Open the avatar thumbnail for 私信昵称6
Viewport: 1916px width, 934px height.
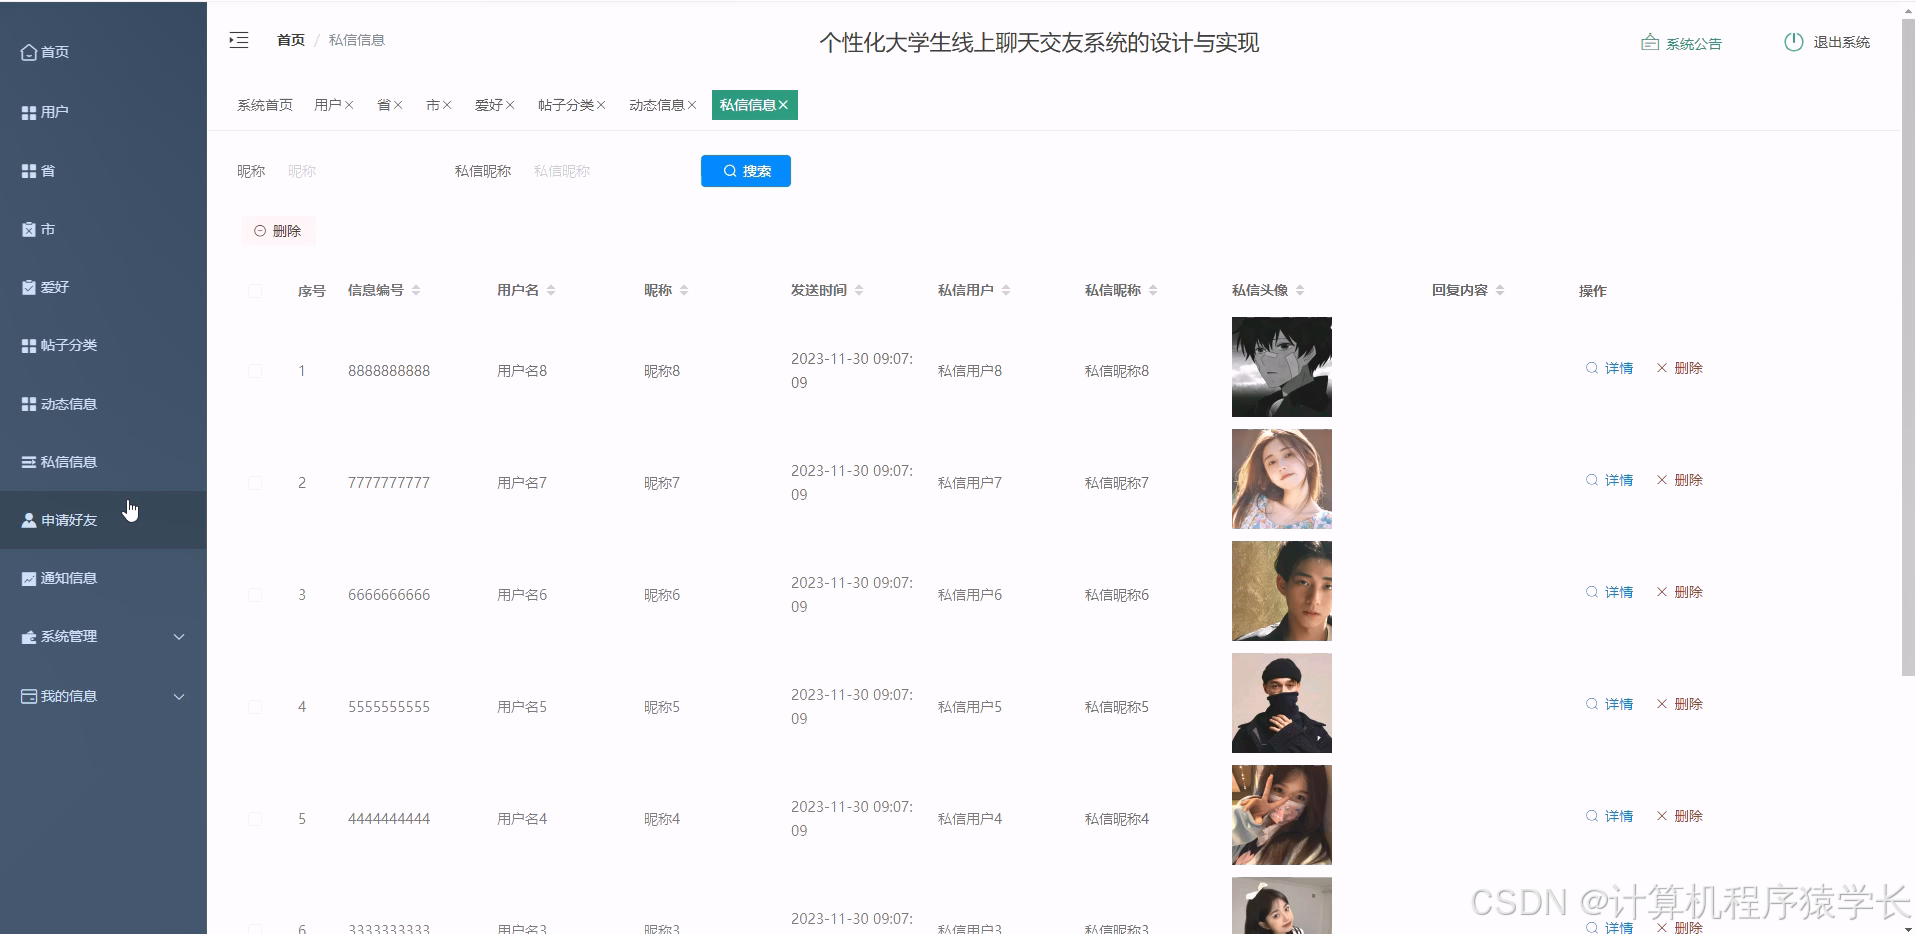1282,591
